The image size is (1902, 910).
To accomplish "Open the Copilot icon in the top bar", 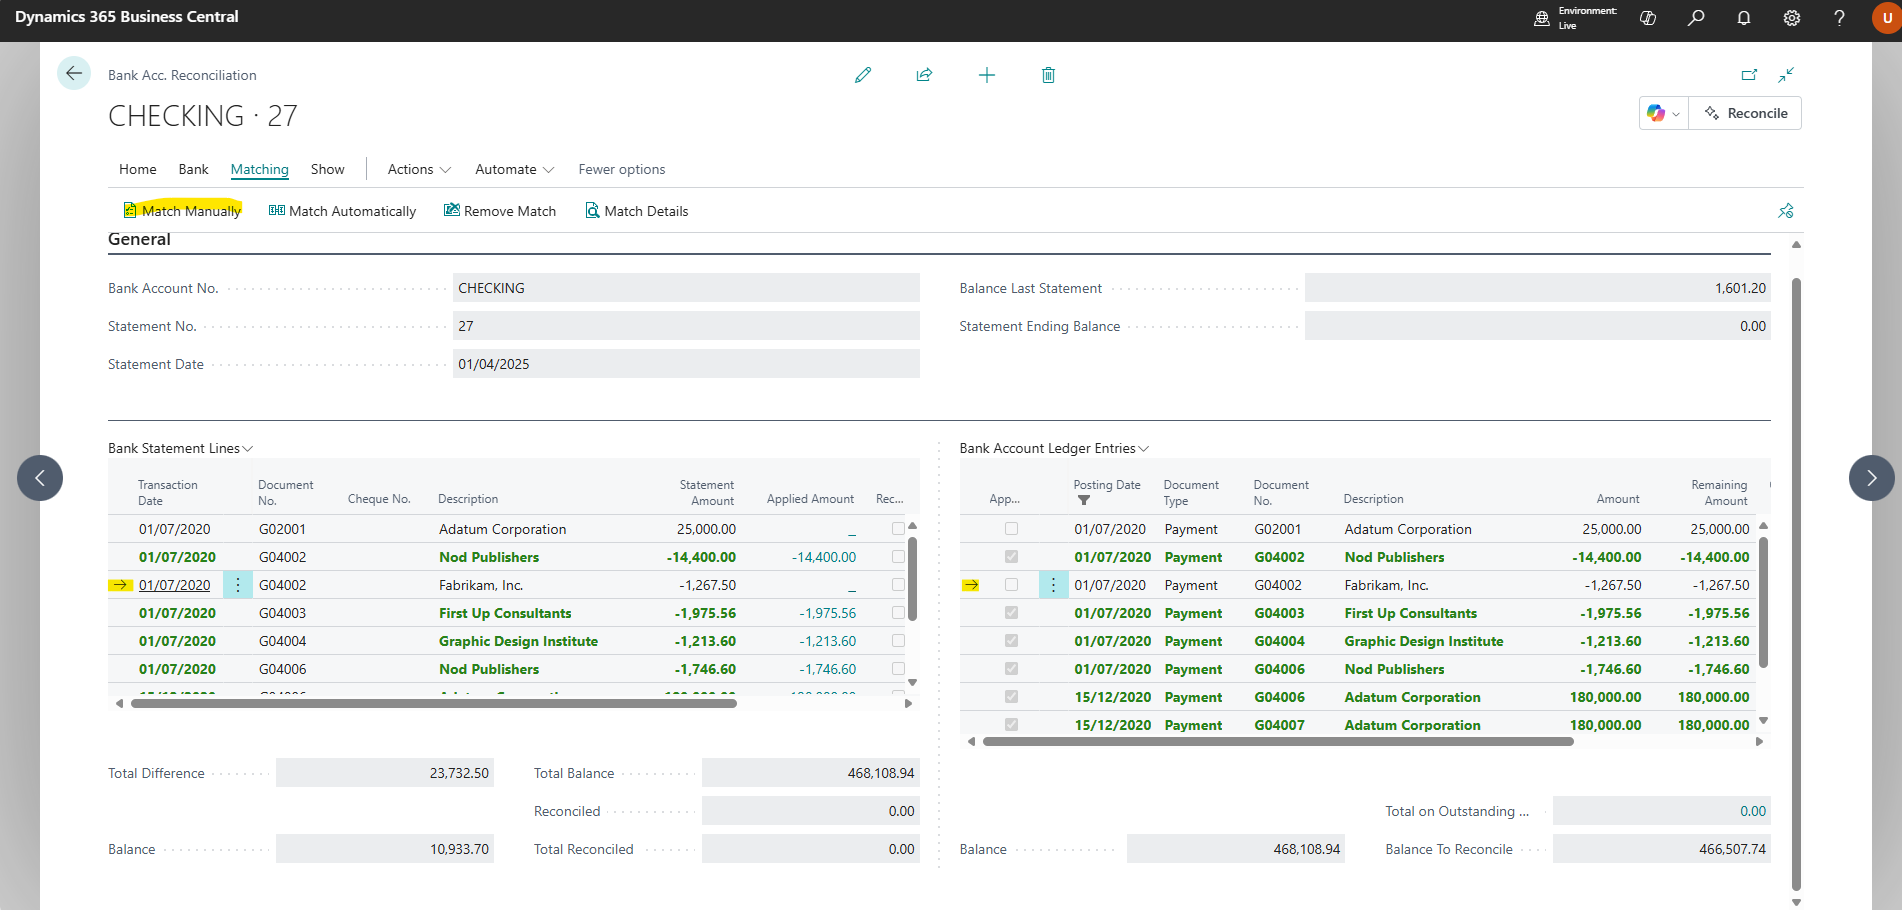I will coord(1648,18).
